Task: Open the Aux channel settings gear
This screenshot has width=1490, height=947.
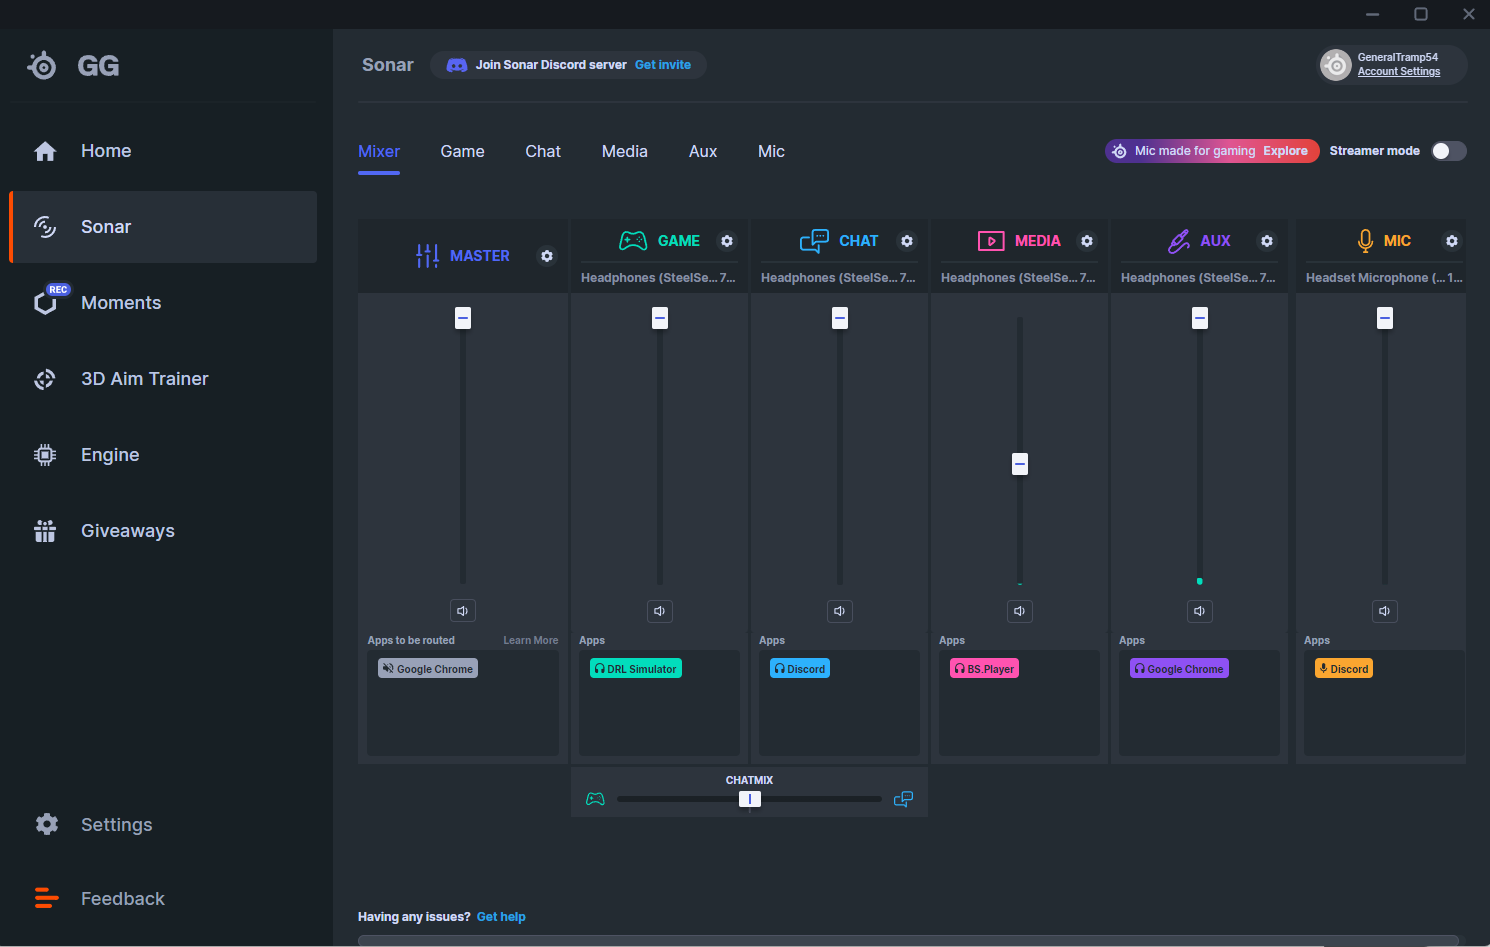Action: tap(1267, 241)
